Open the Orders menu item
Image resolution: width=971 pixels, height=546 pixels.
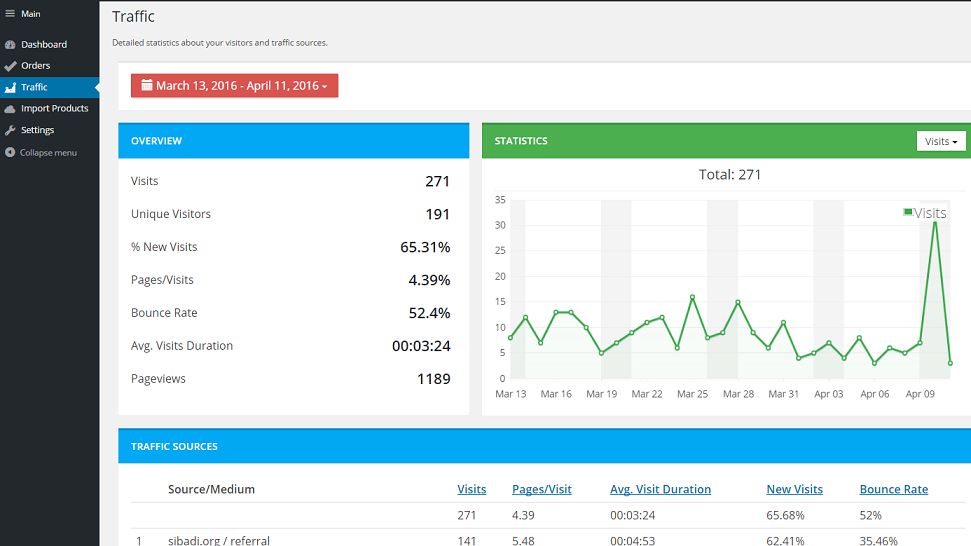(35, 66)
